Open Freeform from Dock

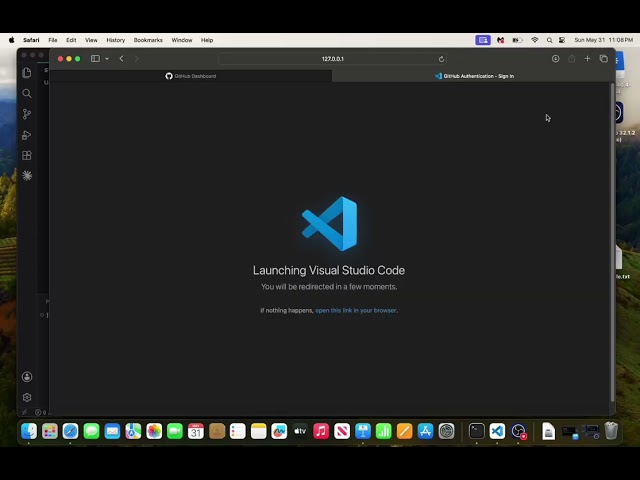pyautogui.click(x=279, y=431)
